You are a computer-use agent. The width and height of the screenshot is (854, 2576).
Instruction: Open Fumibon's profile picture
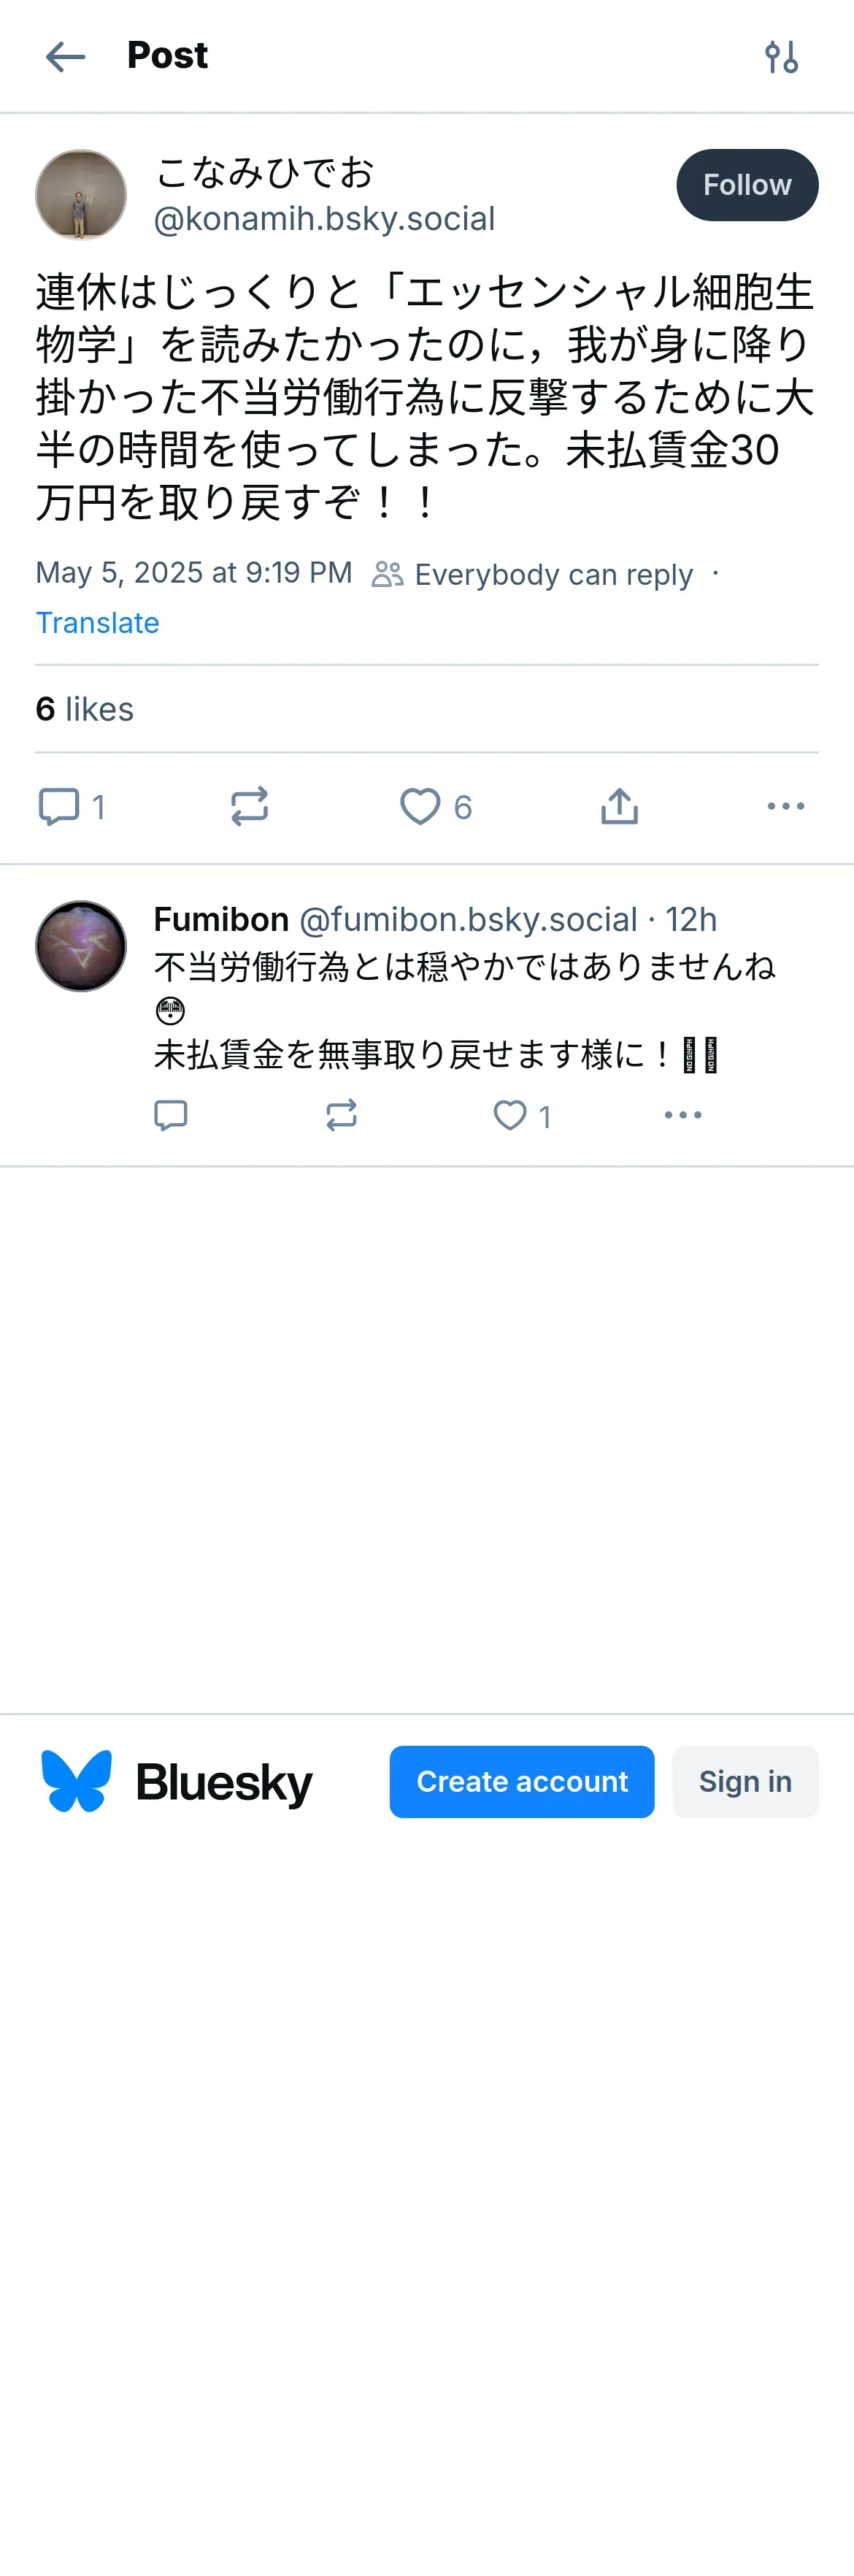[81, 946]
